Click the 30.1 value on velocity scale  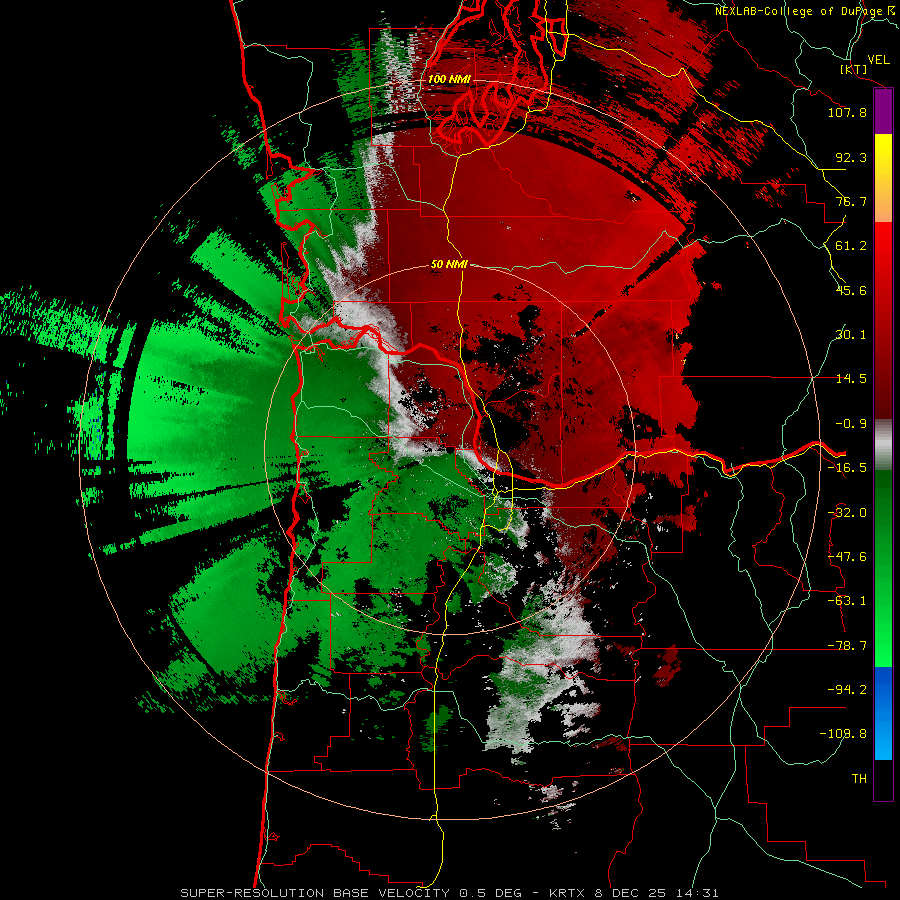coord(851,335)
